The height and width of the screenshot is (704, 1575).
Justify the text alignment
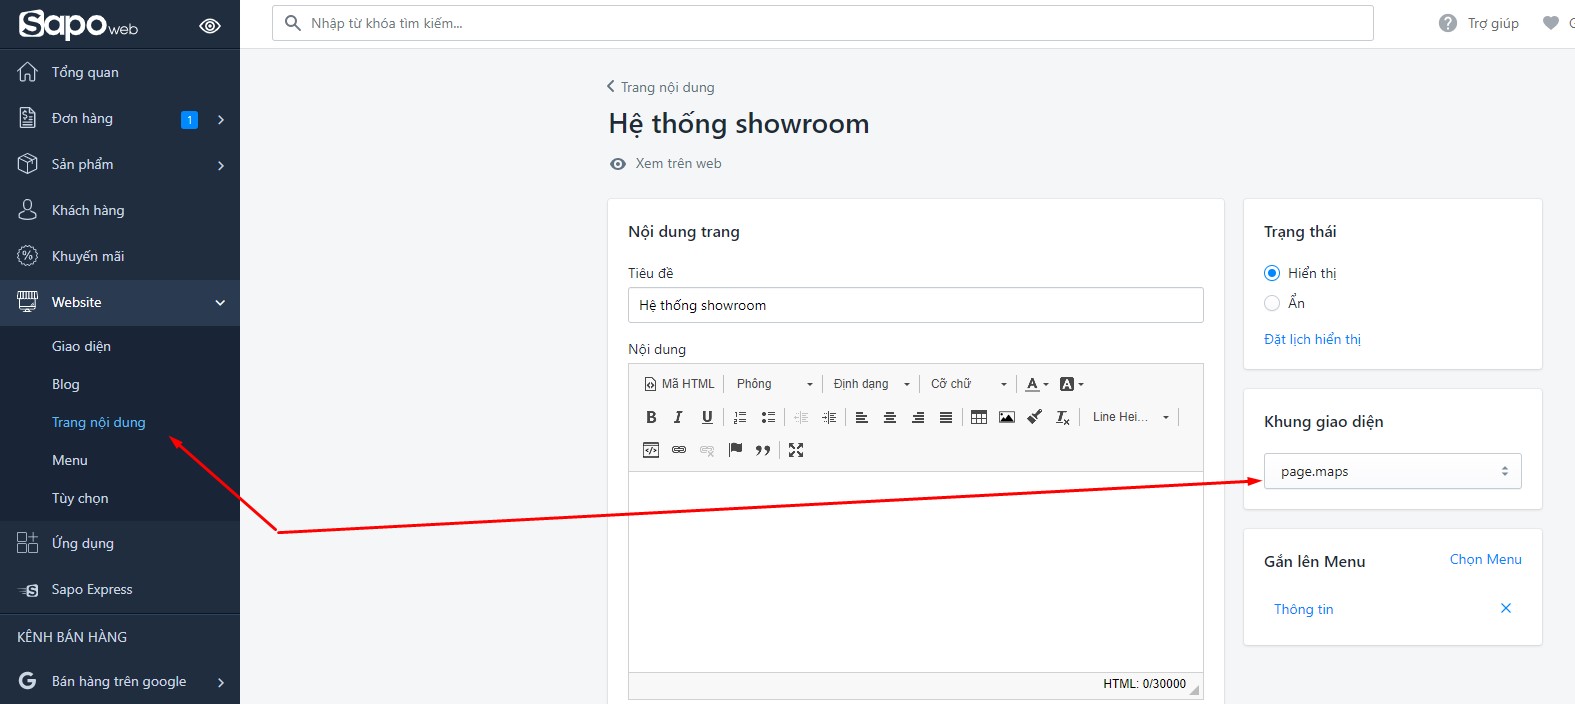pos(946,417)
